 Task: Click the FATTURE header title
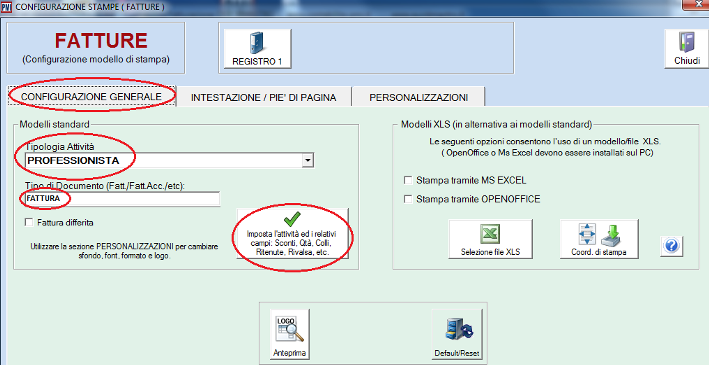coord(101,41)
